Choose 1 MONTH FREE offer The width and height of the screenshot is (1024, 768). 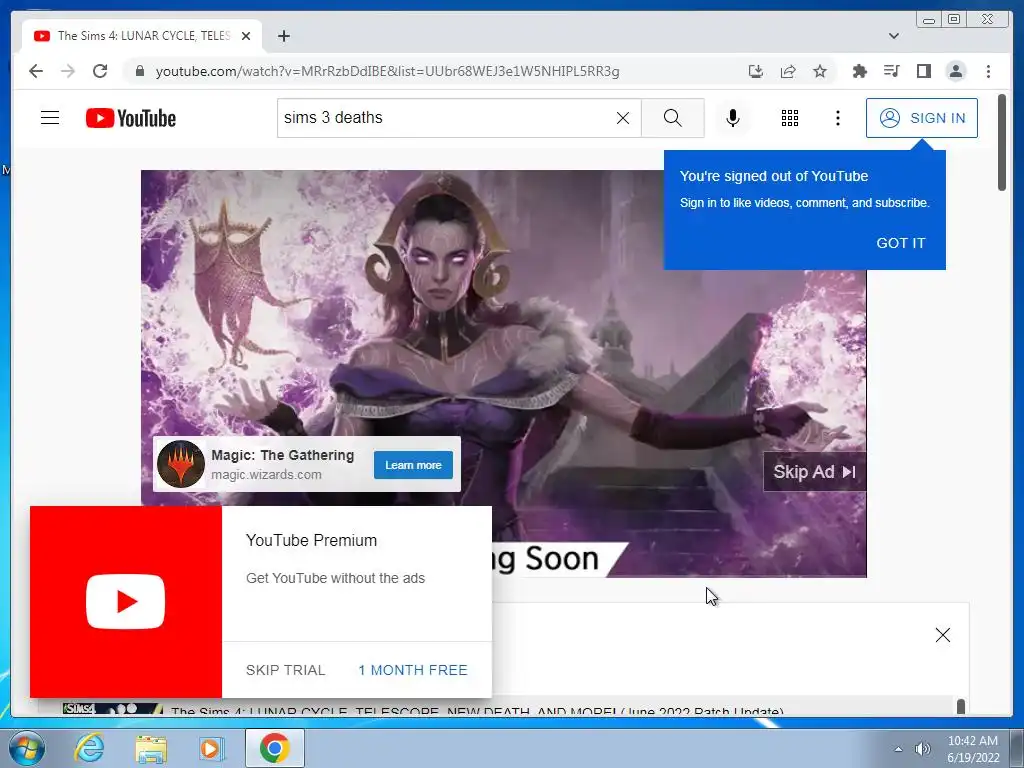[x=413, y=670]
